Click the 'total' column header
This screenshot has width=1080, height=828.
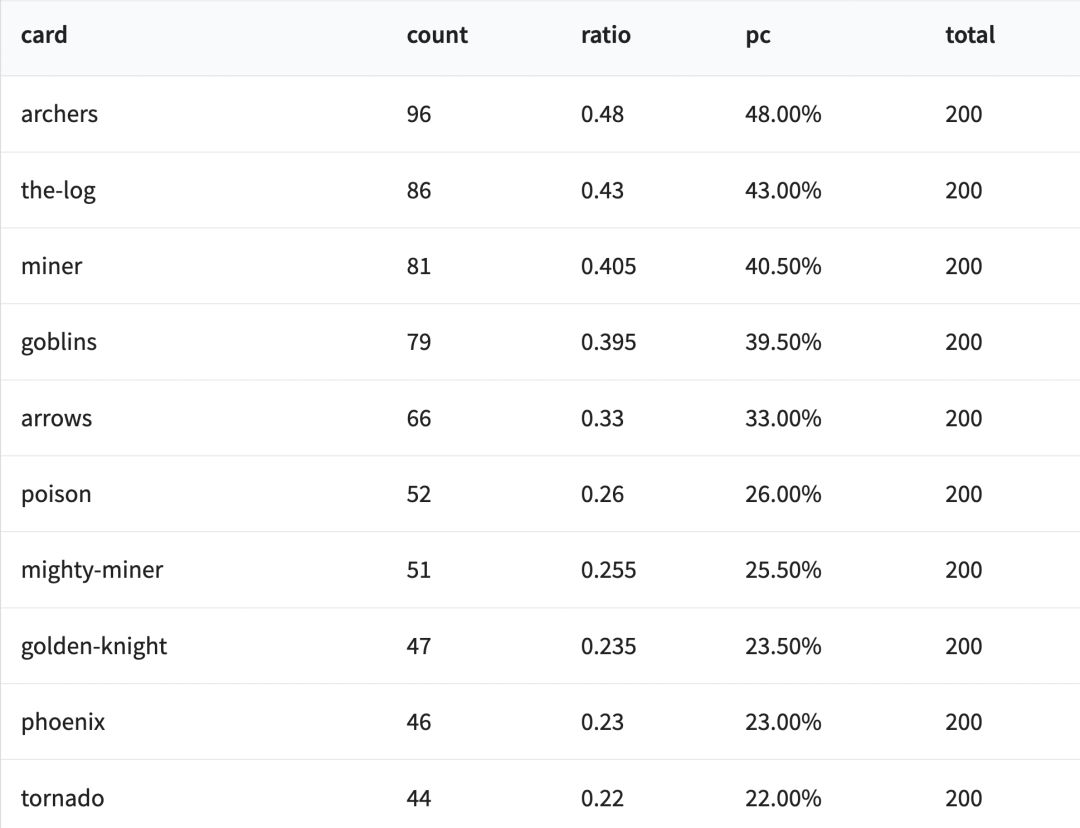click(970, 36)
